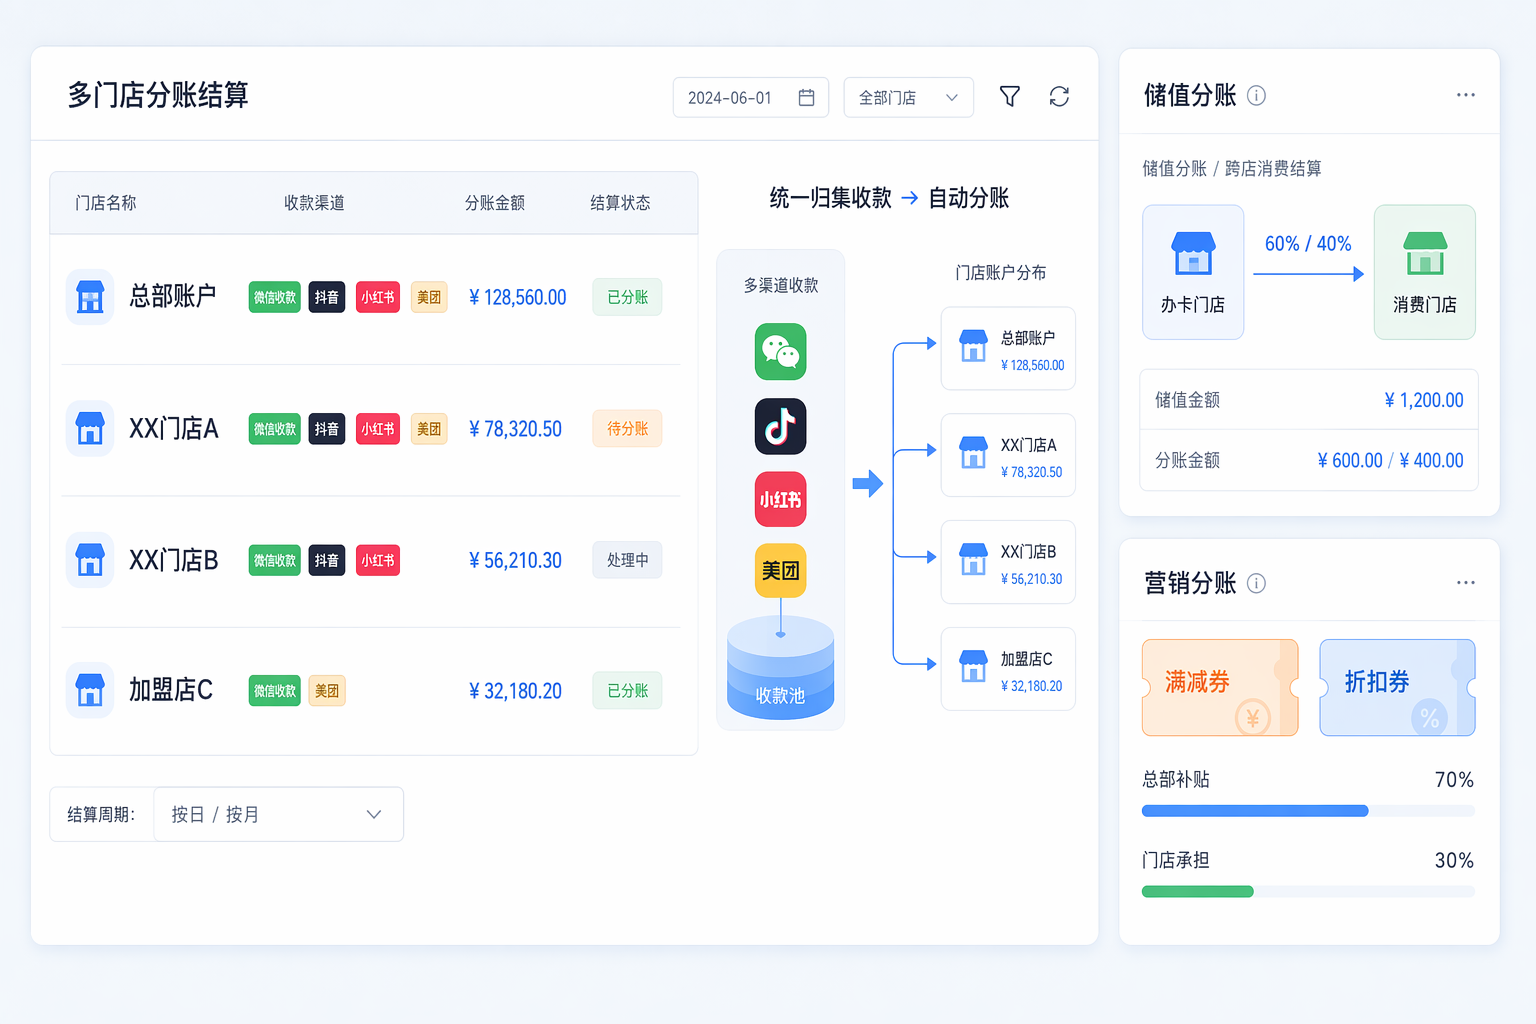Click the 结算状态 column header
The image size is (1536, 1024).
[x=620, y=203]
